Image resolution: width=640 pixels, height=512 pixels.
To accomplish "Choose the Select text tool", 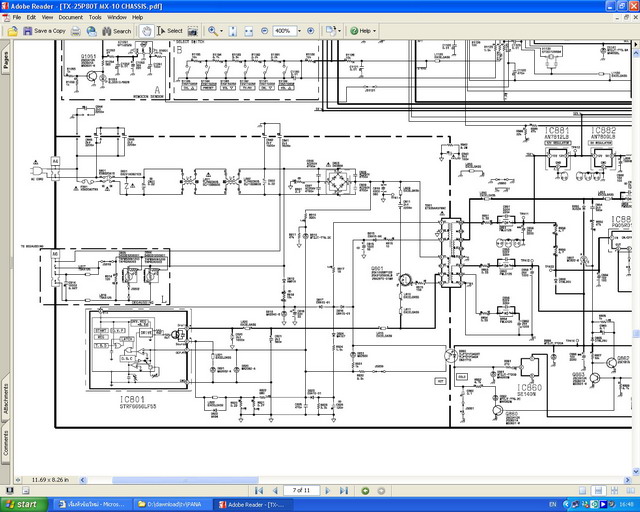I will [170, 31].
